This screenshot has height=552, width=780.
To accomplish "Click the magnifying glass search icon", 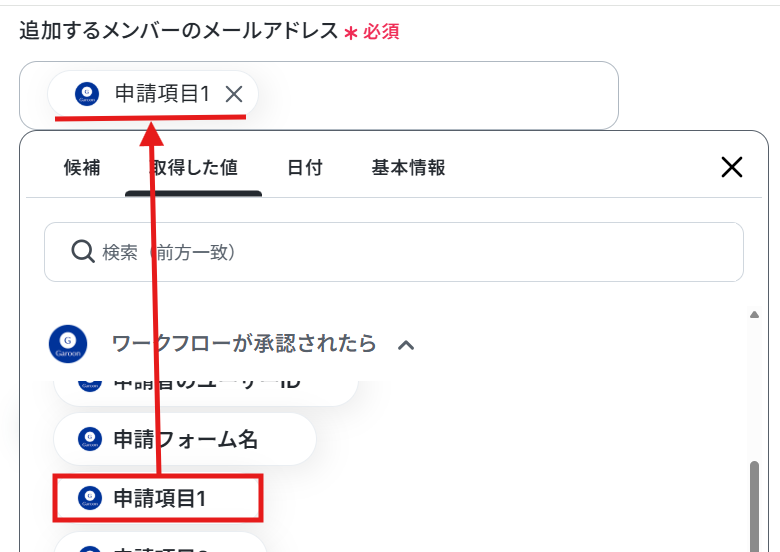I will (83, 252).
